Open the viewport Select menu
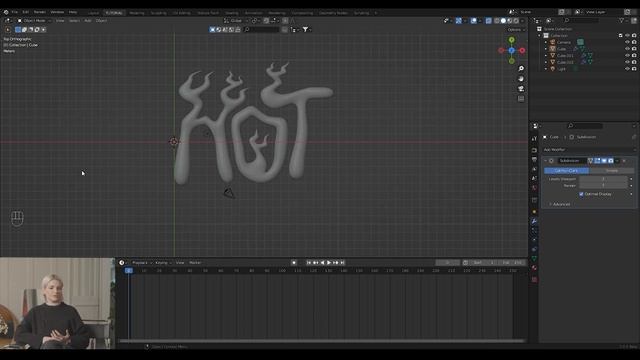Image resolution: width=640 pixels, height=360 pixels. tap(74, 20)
